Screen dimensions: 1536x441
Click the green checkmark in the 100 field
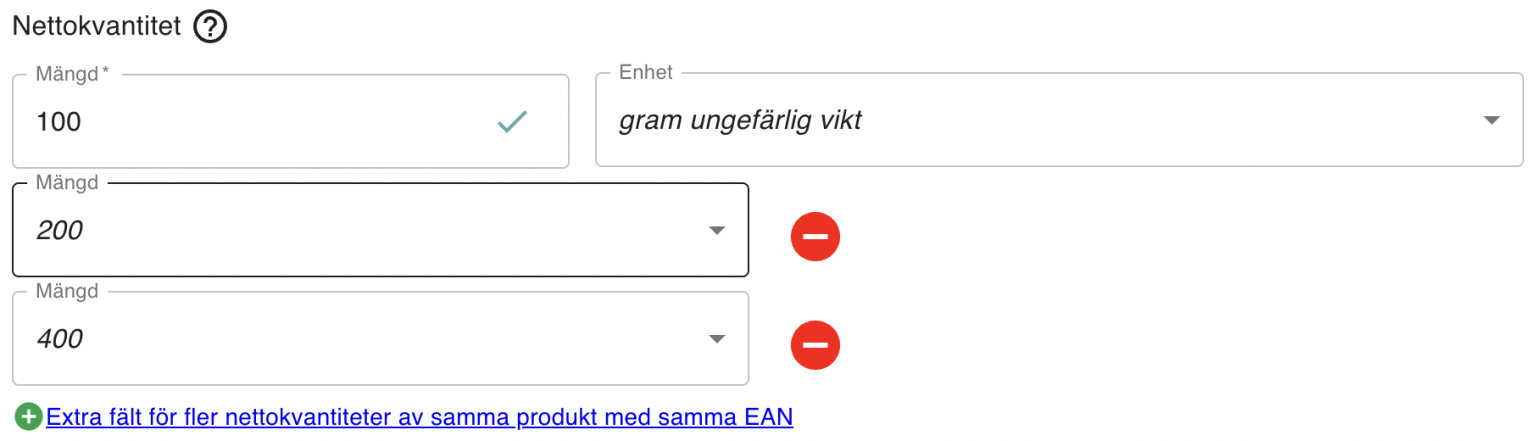pyautogui.click(x=512, y=122)
